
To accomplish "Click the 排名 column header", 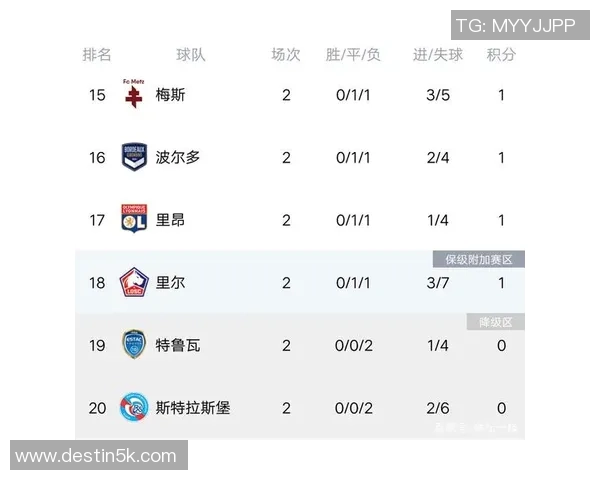I will [x=97, y=54].
